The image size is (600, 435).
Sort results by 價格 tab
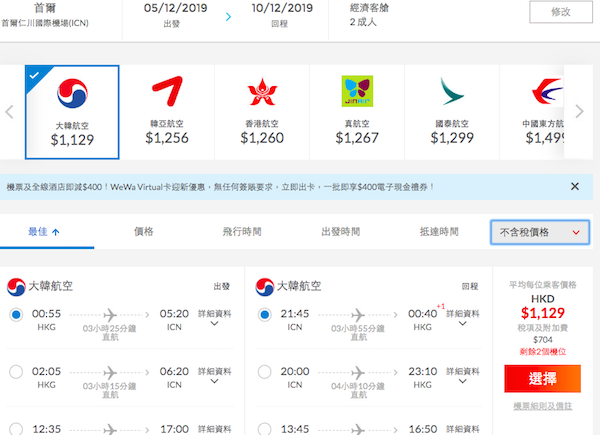point(143,232)
